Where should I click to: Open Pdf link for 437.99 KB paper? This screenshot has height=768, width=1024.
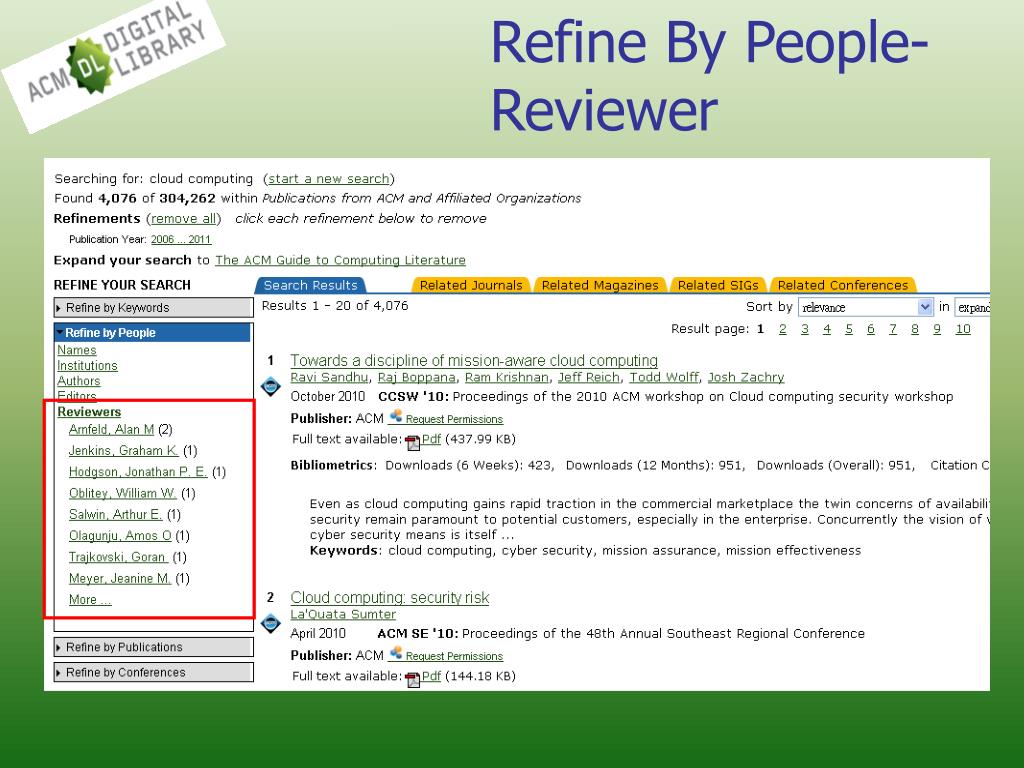pyautogui.click(x=431, y=439)
